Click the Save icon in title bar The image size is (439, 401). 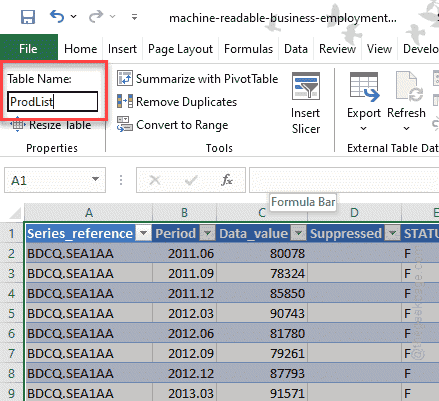[x=28, y=17]
